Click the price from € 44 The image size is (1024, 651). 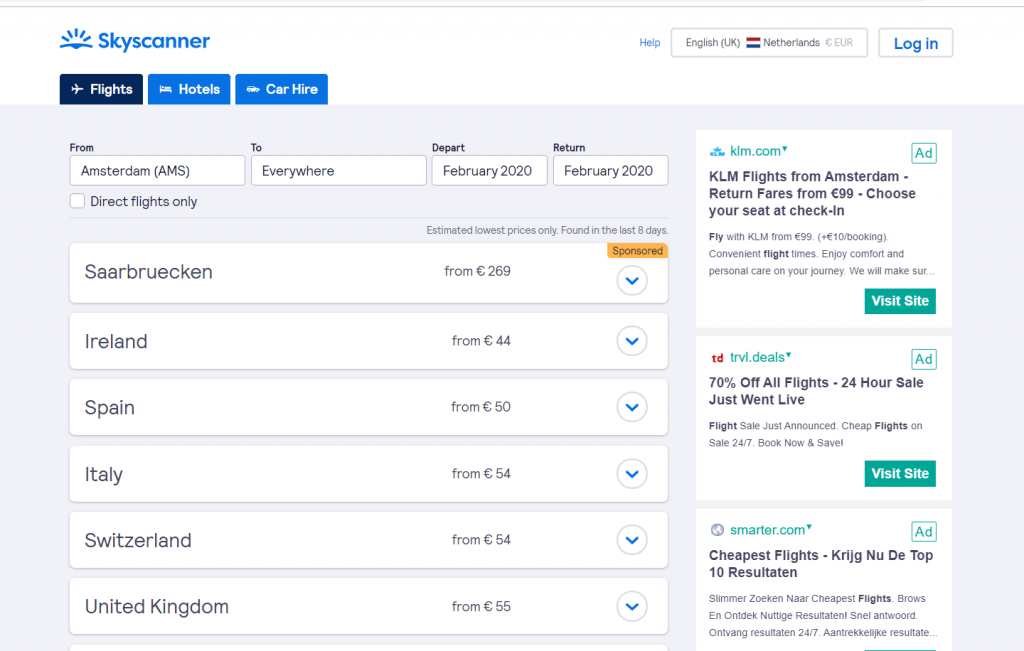pyautogui.click(x=481, y=341)
